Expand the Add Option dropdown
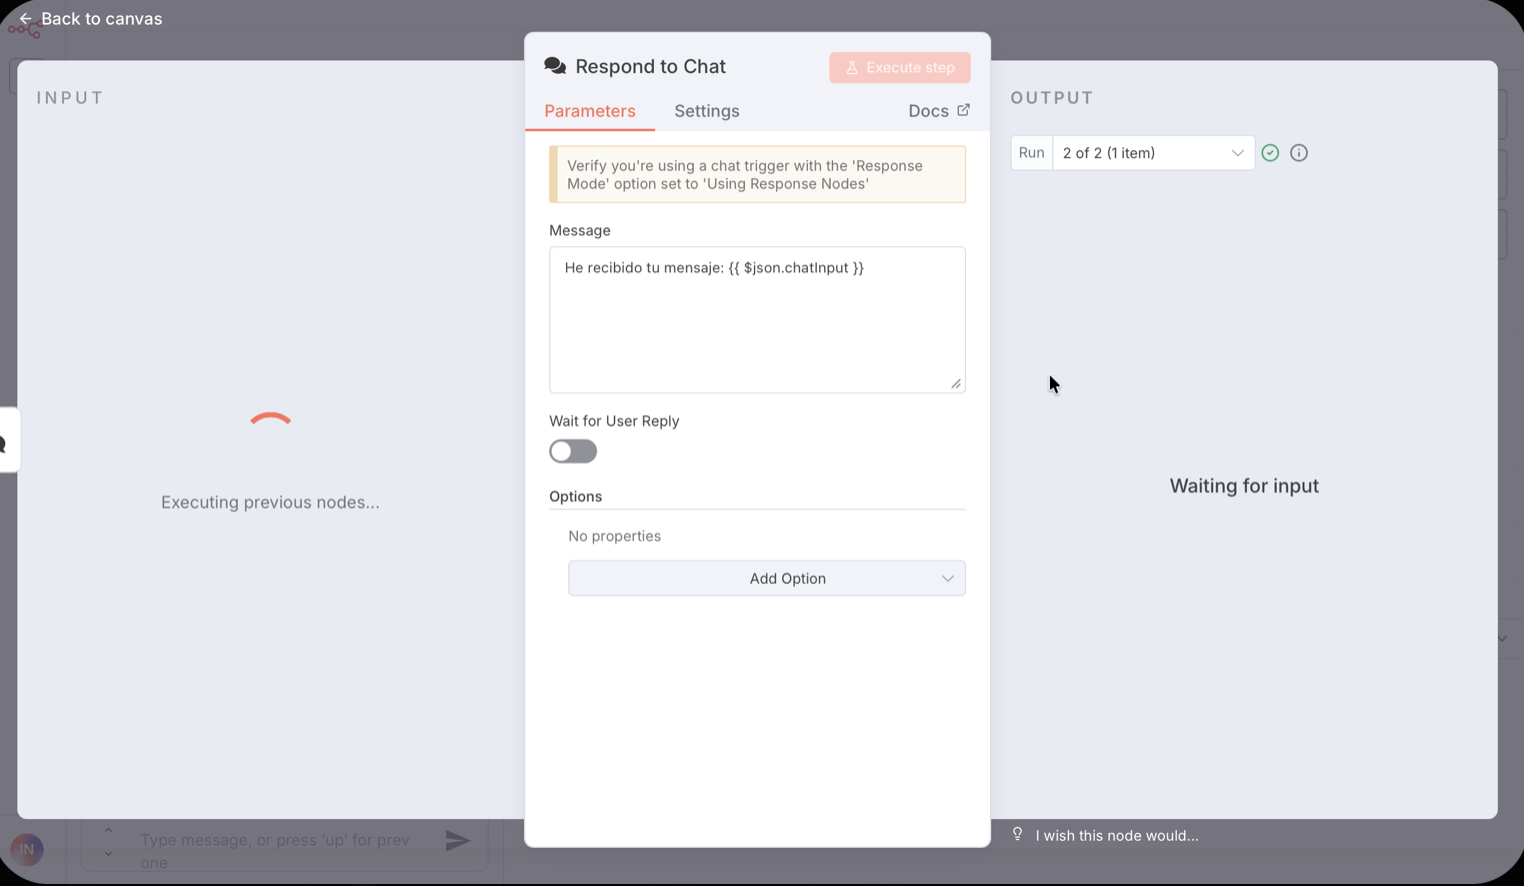Viewport: 1524px width, 886px height. click(x=766, y=578)
